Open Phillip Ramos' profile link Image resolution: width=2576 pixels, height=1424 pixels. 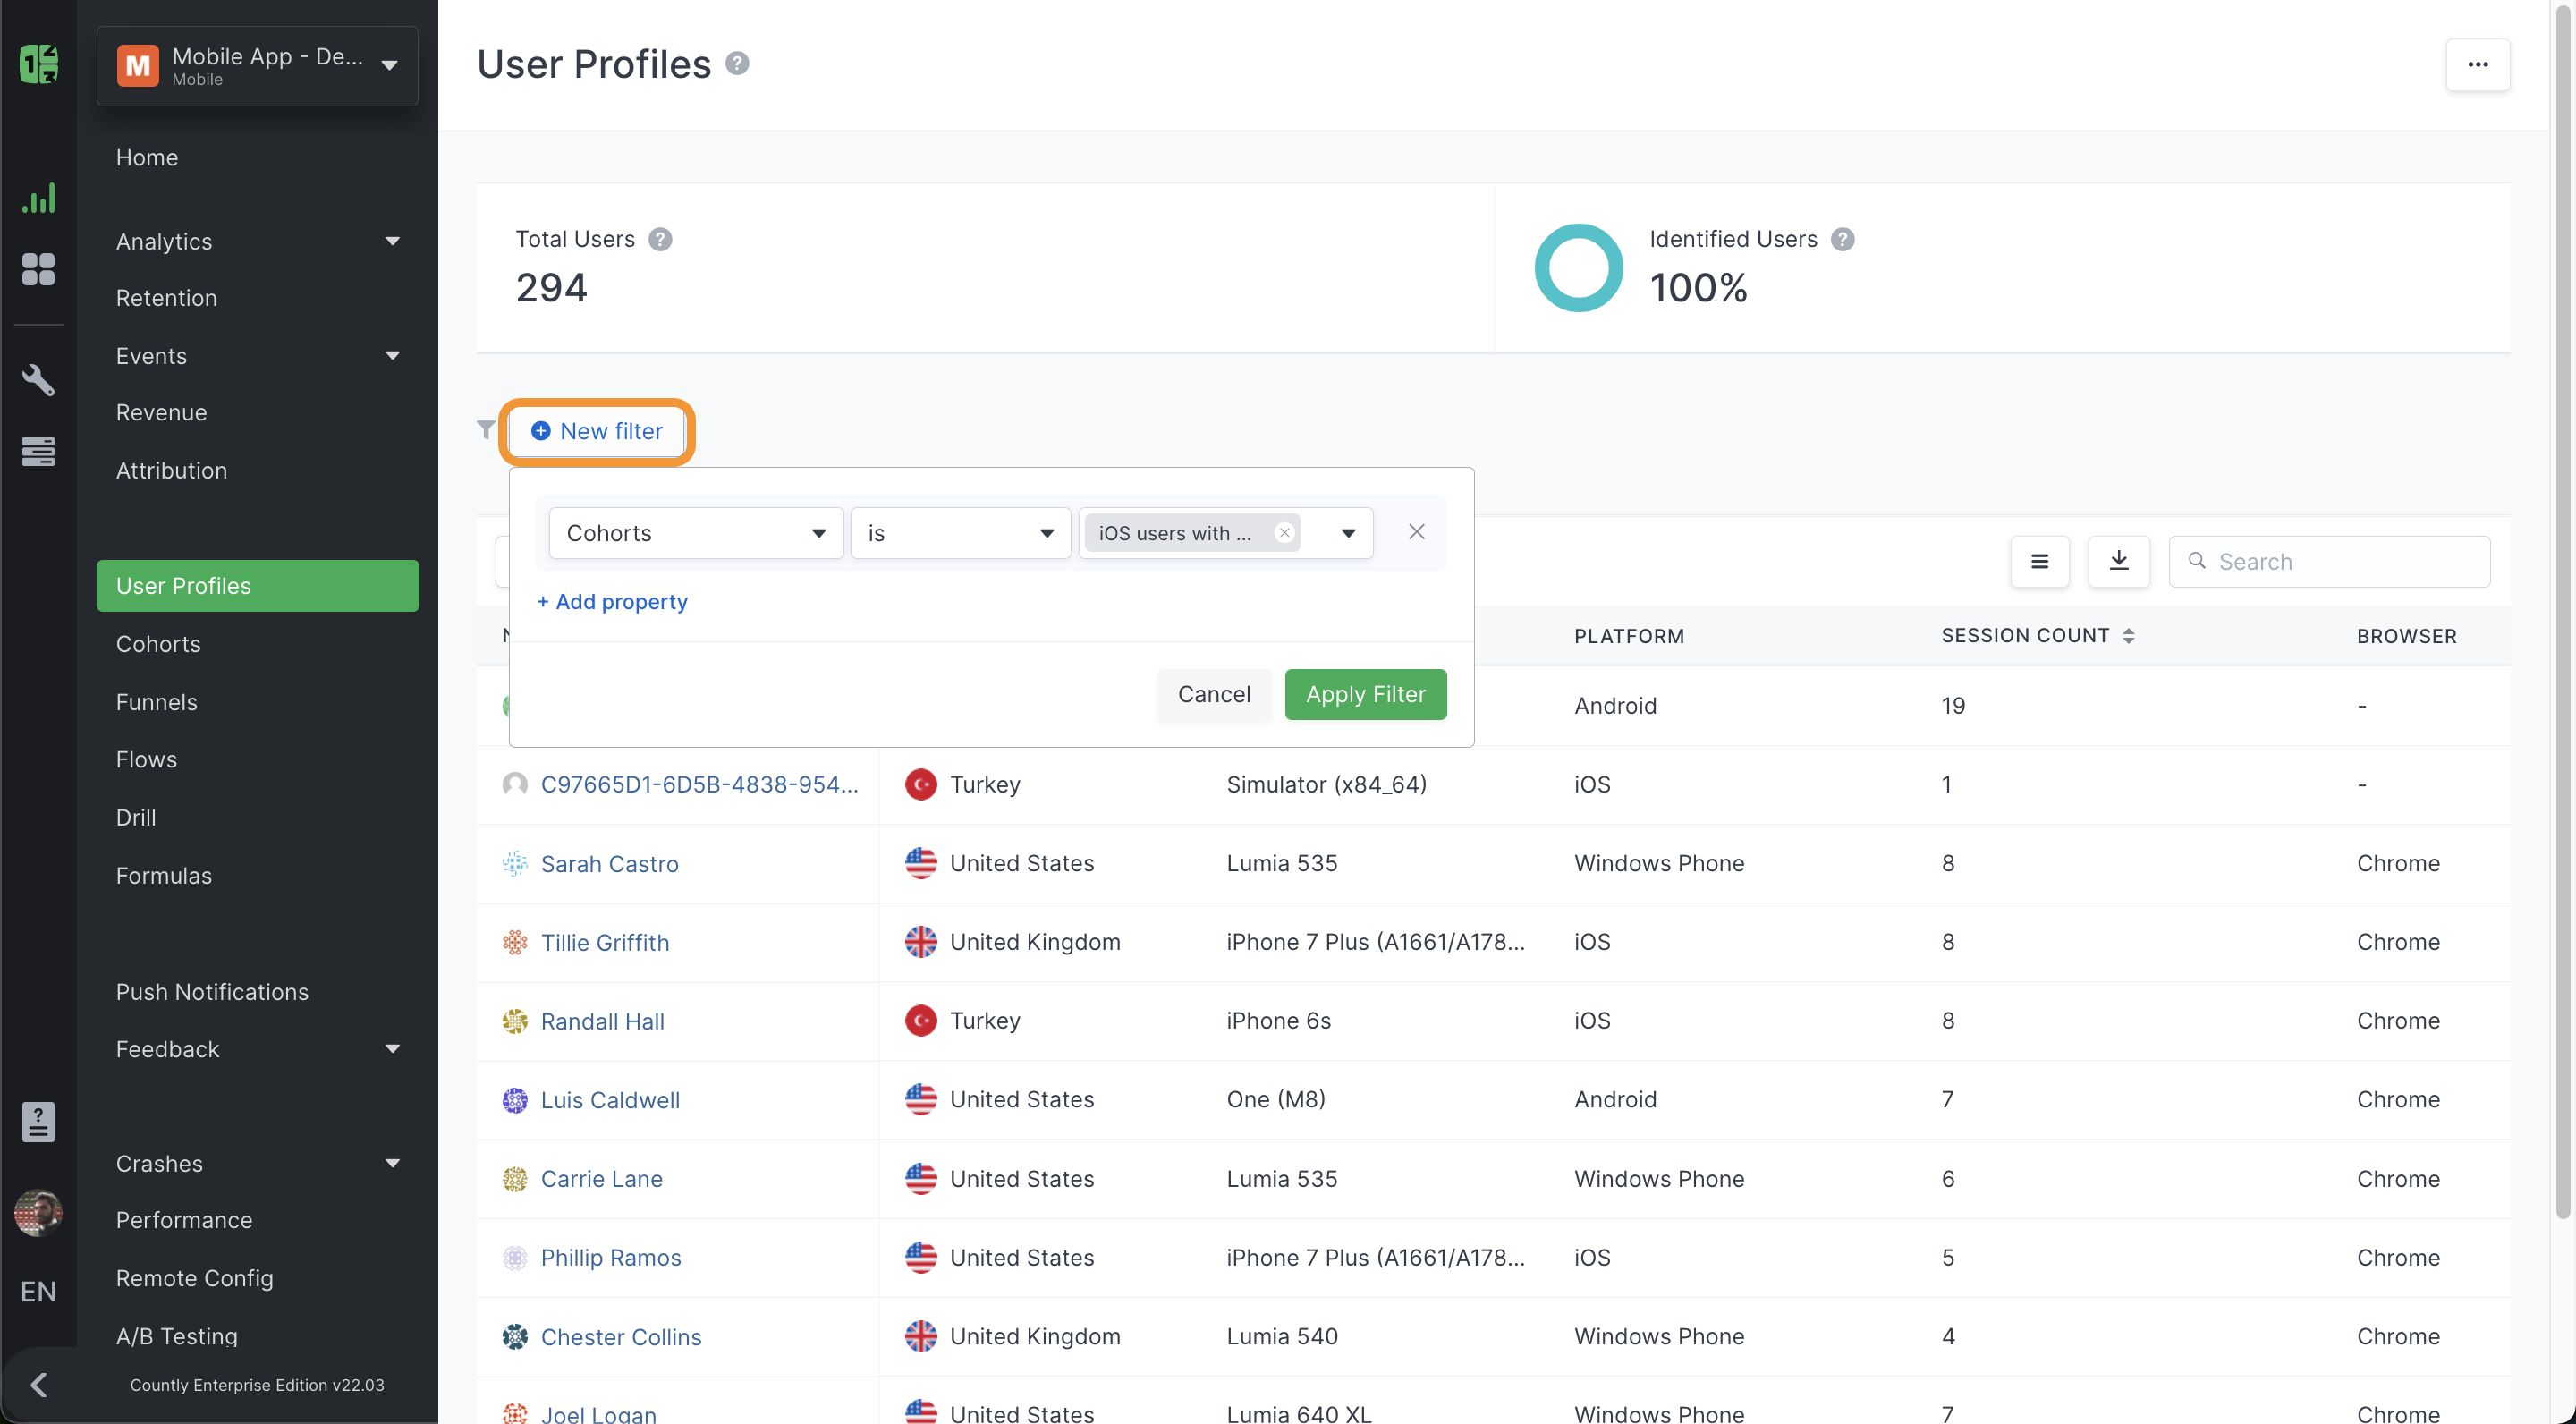pyautogui.click(x=610, y=1258)
